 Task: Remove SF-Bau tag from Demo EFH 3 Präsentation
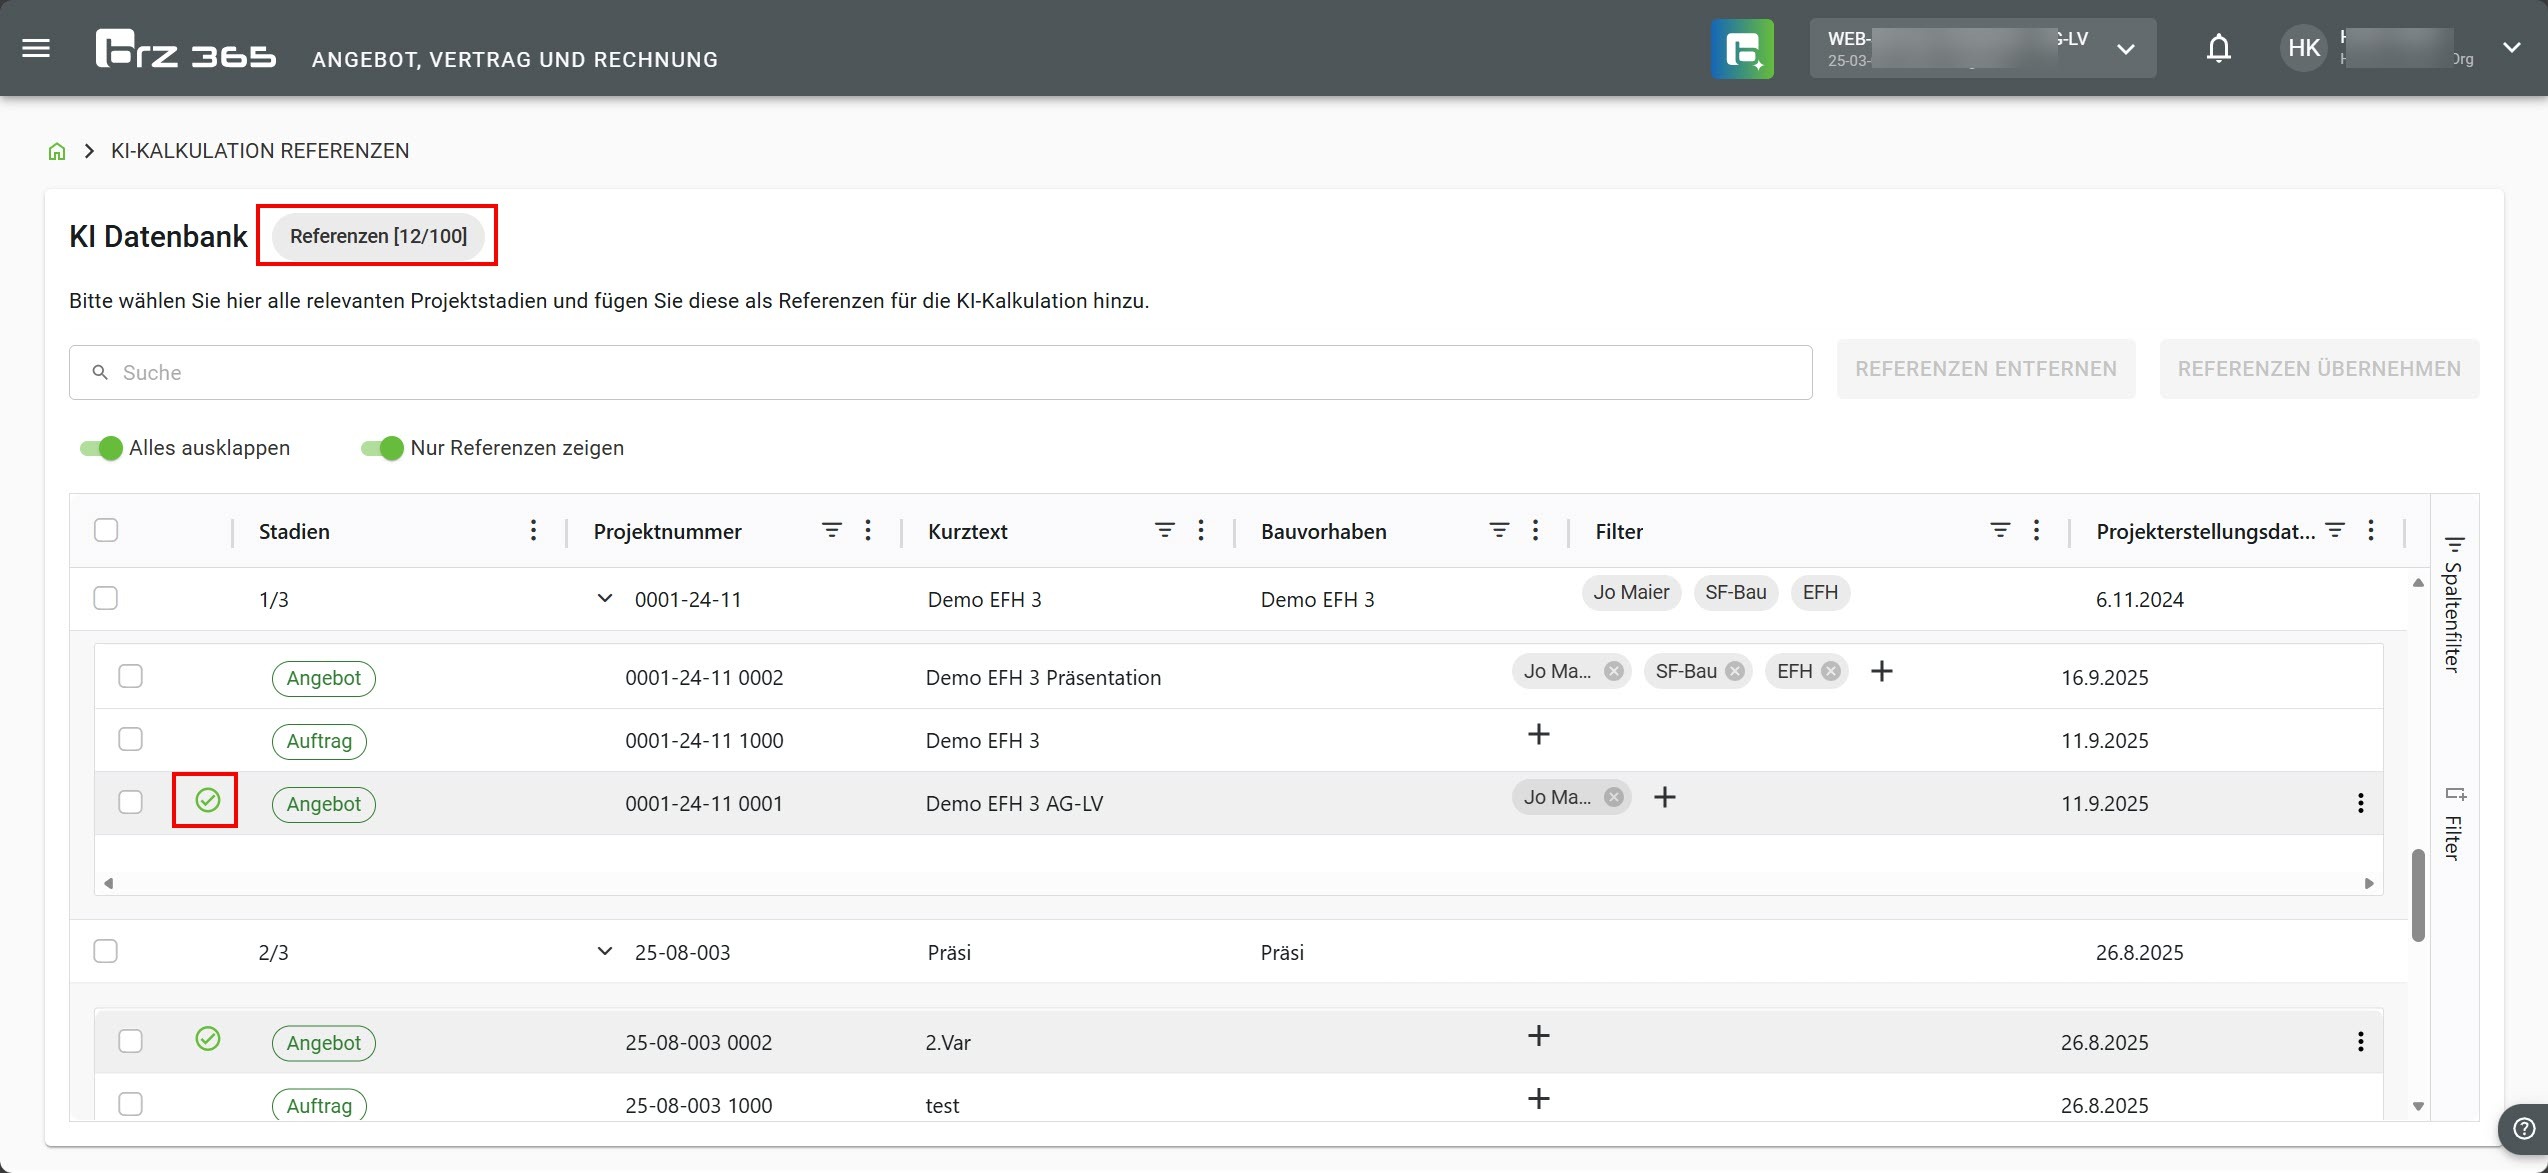click(x=1735, y=671)
